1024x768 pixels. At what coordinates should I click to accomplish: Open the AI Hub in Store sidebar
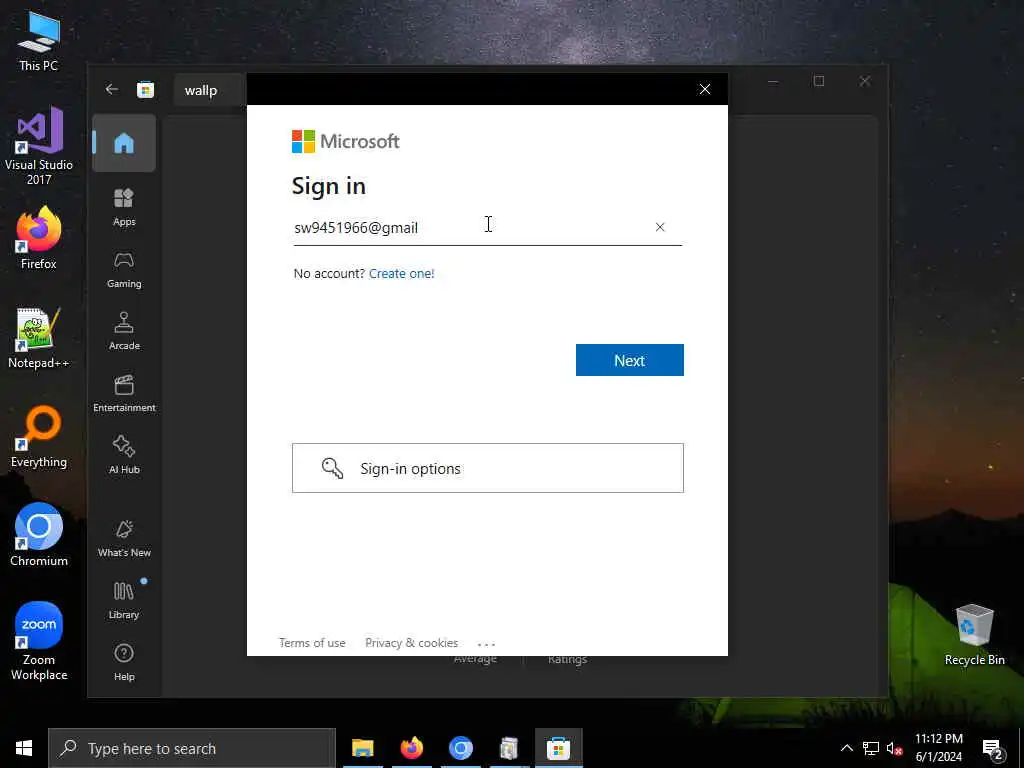pos(124,455)
